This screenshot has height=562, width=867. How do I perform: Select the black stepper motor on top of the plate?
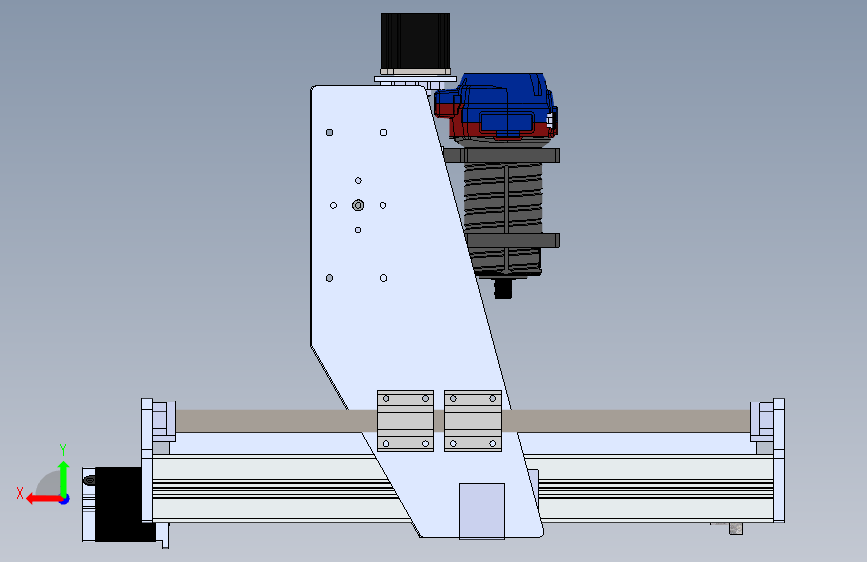click(x=415, y=43)
